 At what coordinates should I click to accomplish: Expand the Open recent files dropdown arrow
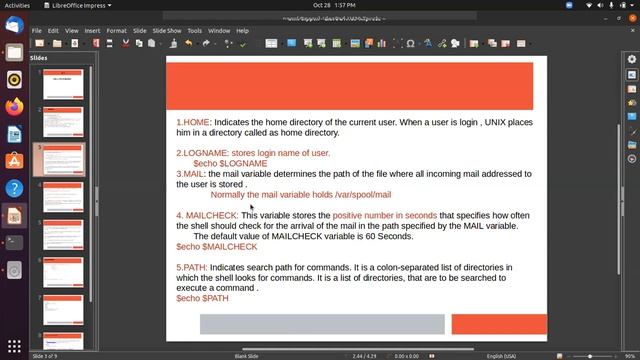65,44
